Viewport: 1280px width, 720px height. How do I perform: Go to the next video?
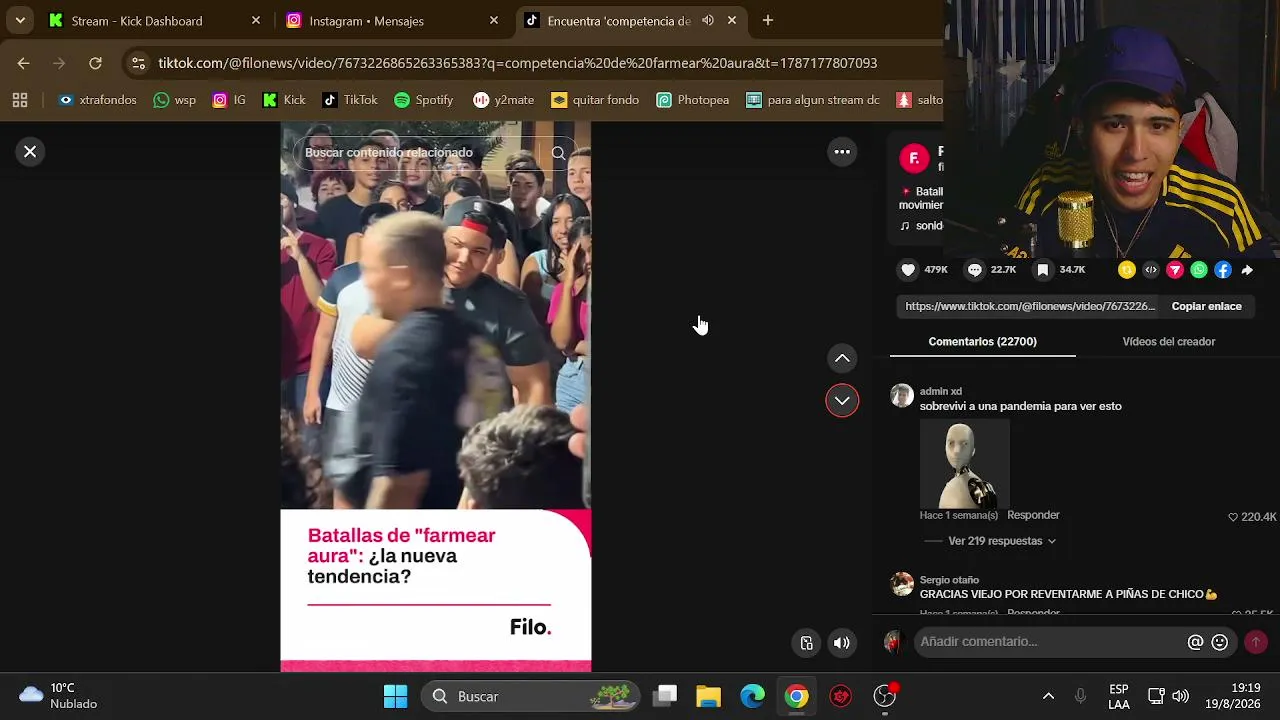842,400
